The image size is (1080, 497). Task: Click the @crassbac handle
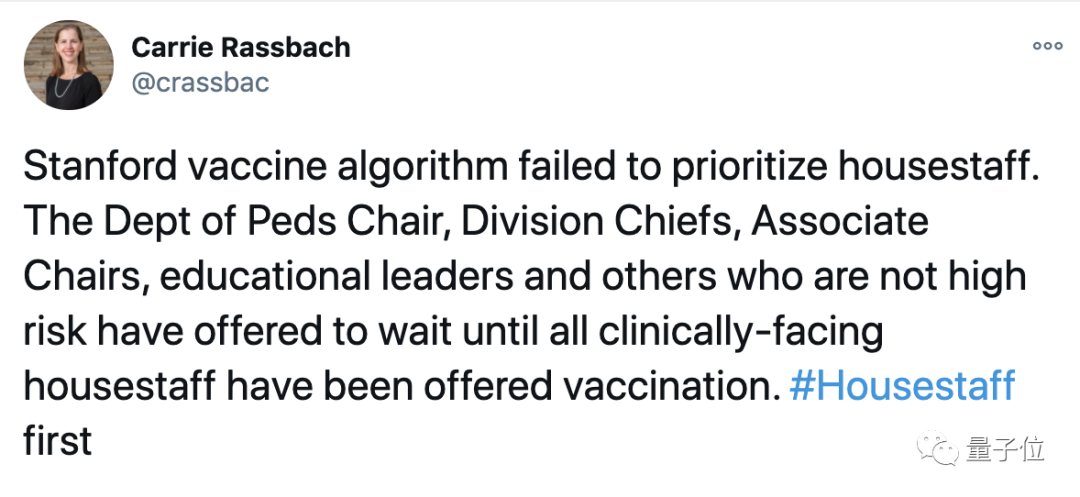pos(200,82)
